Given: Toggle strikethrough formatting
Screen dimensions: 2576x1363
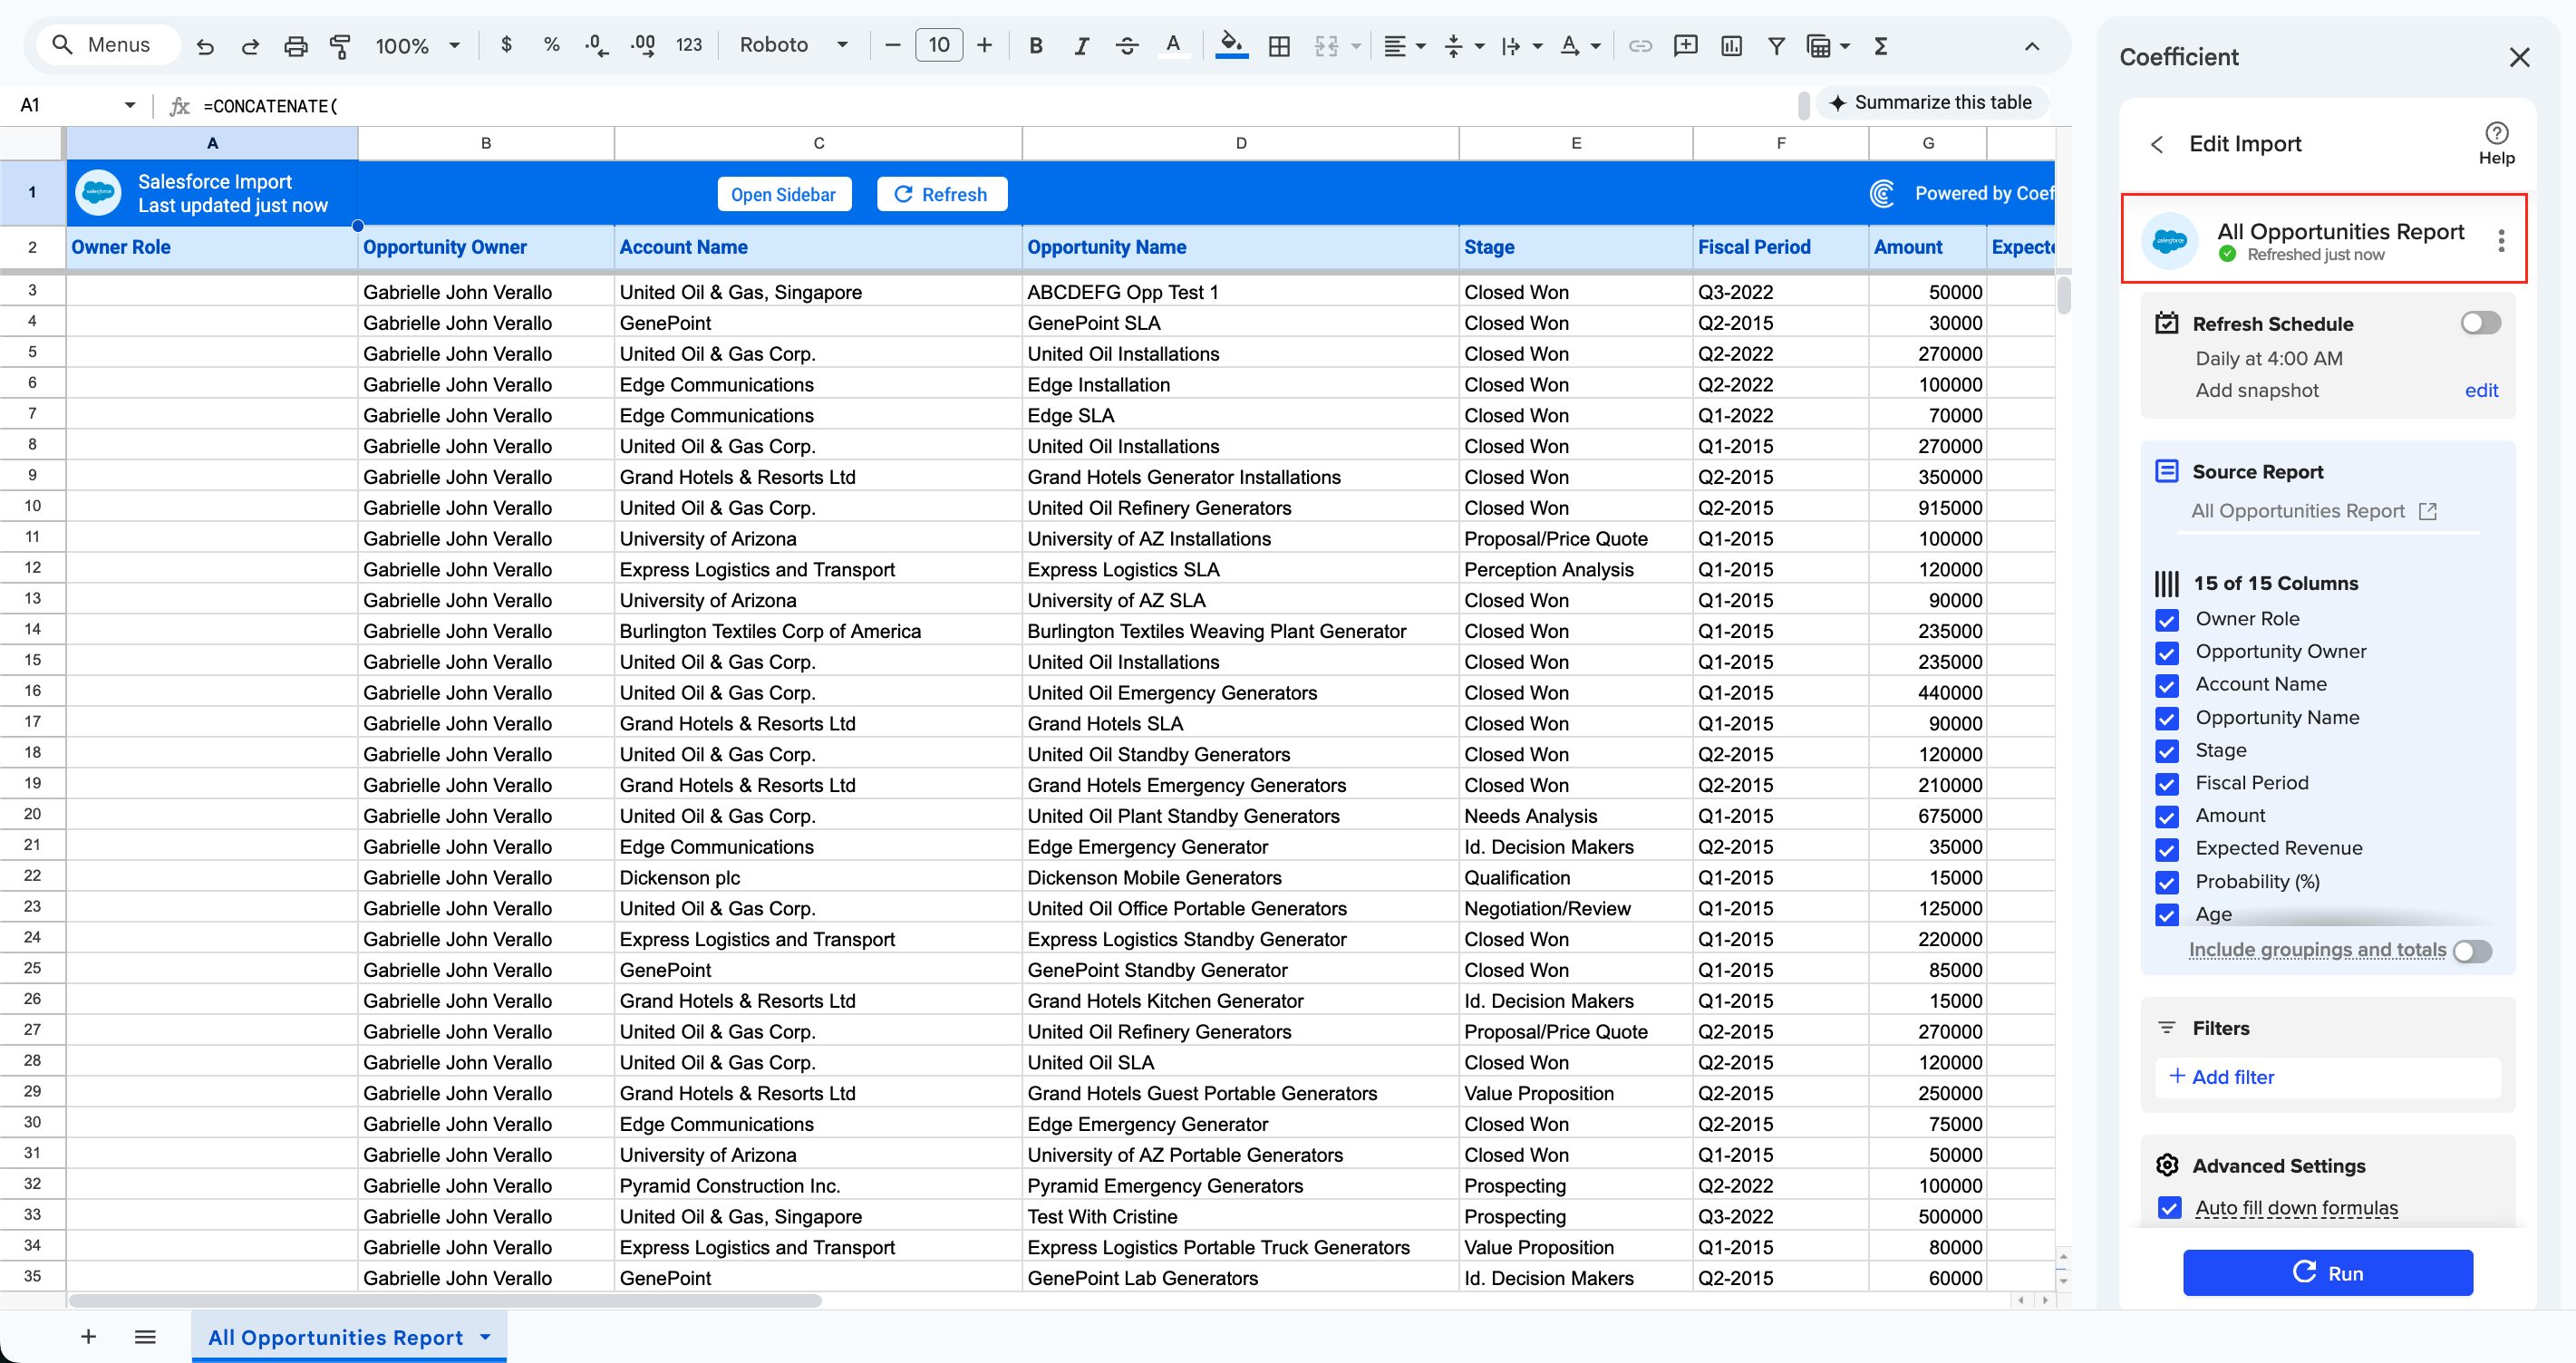Looking at the screenshot, I should 1127,45.
